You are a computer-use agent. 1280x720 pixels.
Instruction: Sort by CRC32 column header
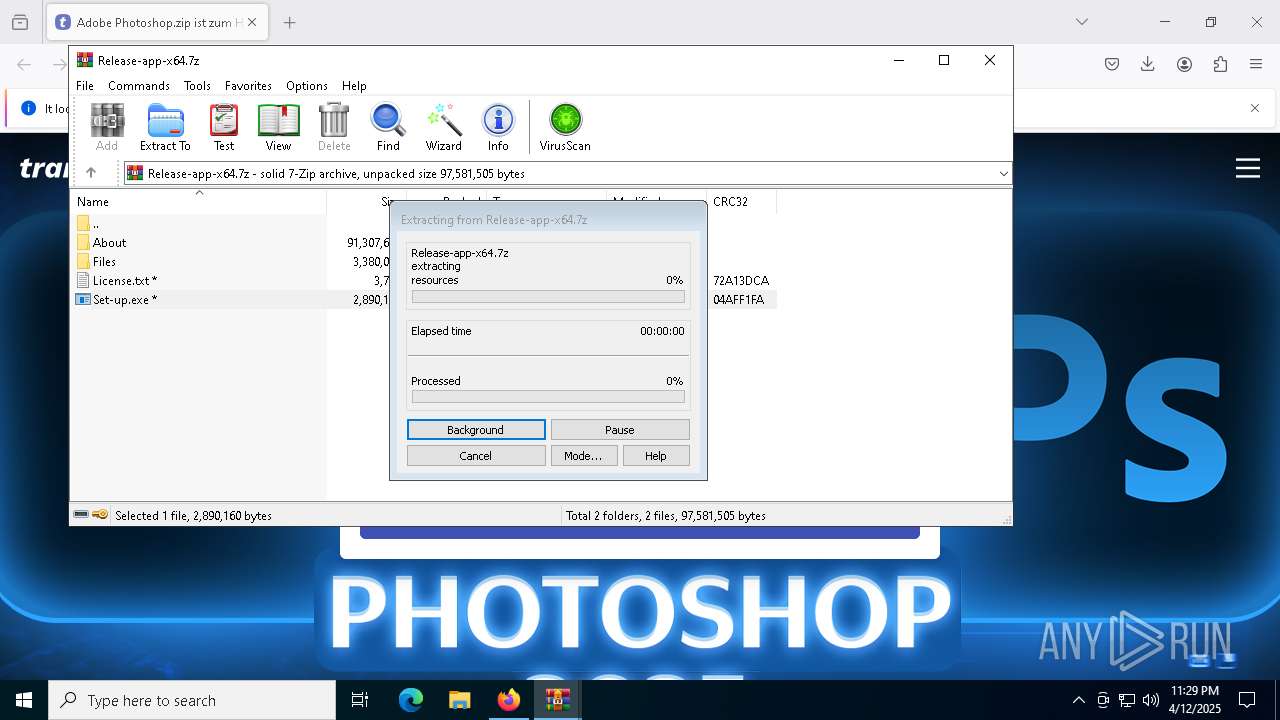pos(741,201)
